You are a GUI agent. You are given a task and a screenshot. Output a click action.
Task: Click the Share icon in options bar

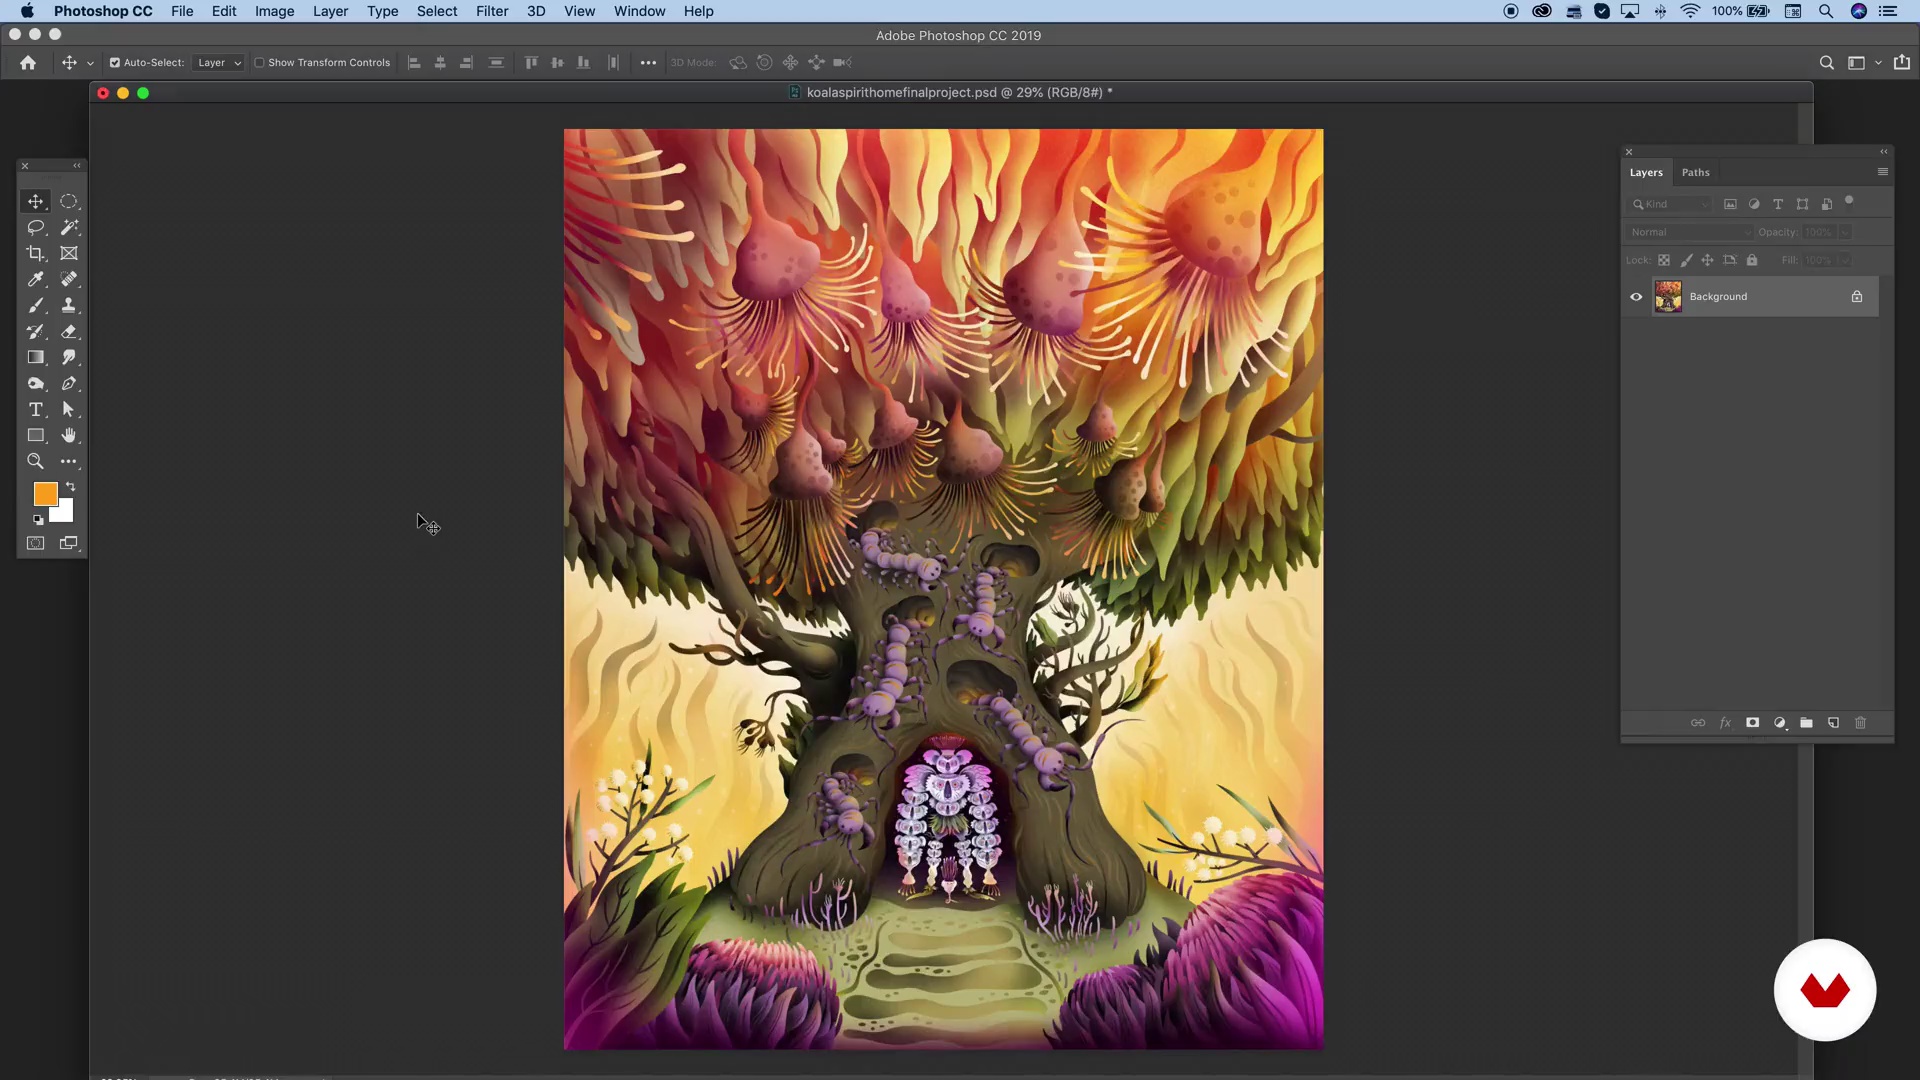click(x=1901, y=62)
